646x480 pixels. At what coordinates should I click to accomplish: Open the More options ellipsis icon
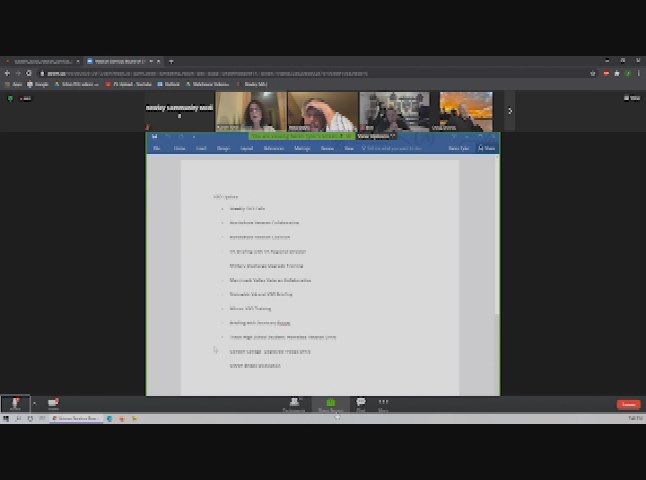pos(383,404)
